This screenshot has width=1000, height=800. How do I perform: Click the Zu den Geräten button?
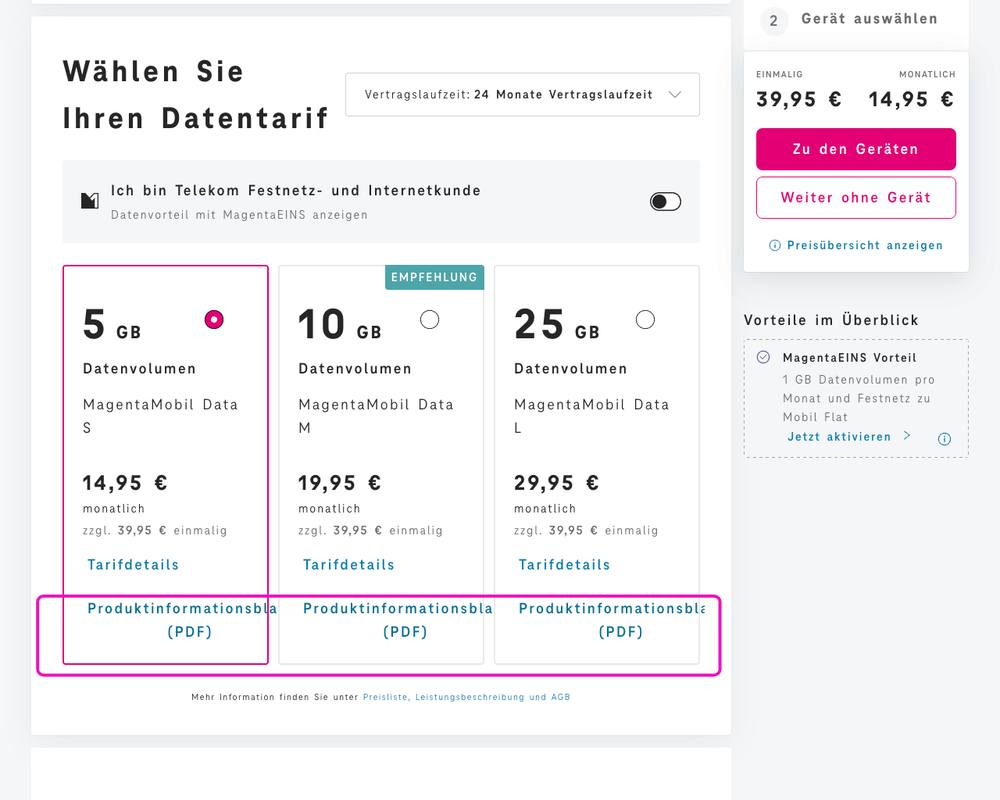(856, 148)
